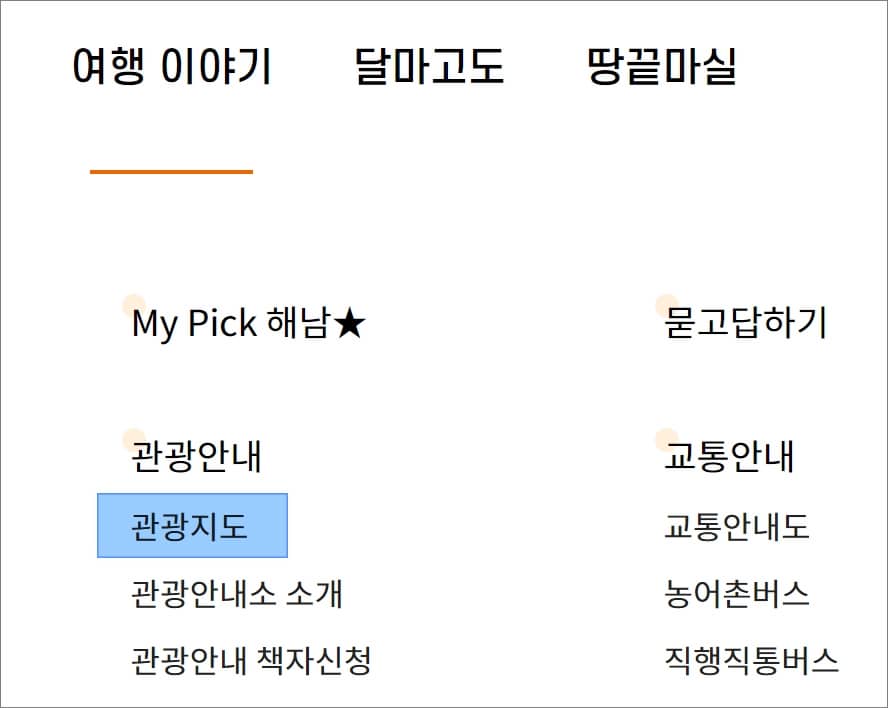The width and height of the screenshot is (888, 708).
Task: Open the highlighted 관광지도 link
Action: point(189,526)
